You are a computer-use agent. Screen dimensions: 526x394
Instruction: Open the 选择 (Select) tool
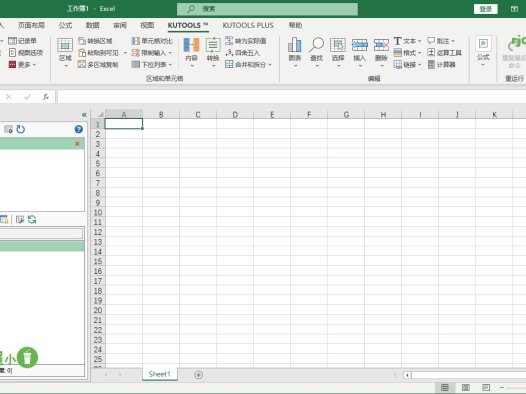point(338,52)
